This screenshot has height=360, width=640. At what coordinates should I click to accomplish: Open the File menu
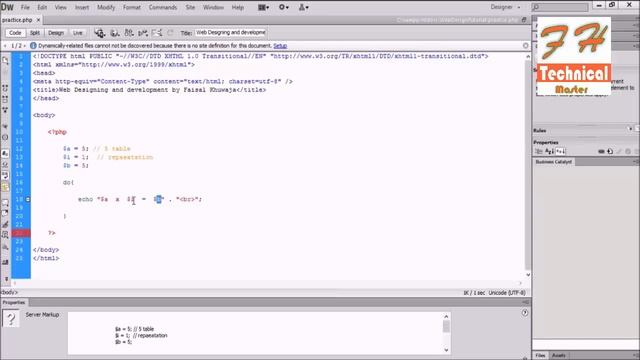tap(25, 7)
